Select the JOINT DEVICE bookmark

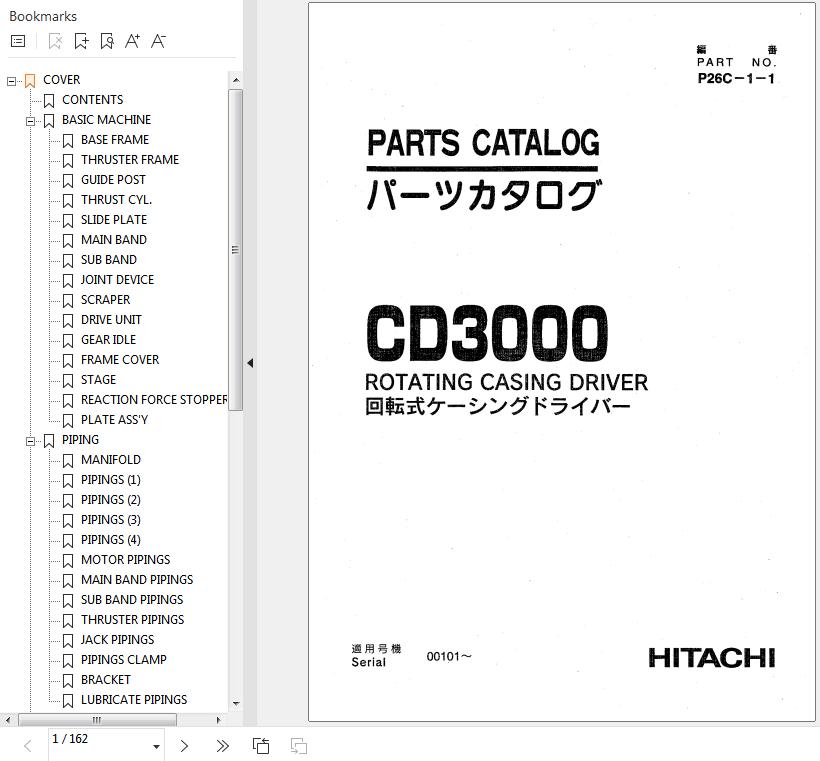tap(117, 280)
